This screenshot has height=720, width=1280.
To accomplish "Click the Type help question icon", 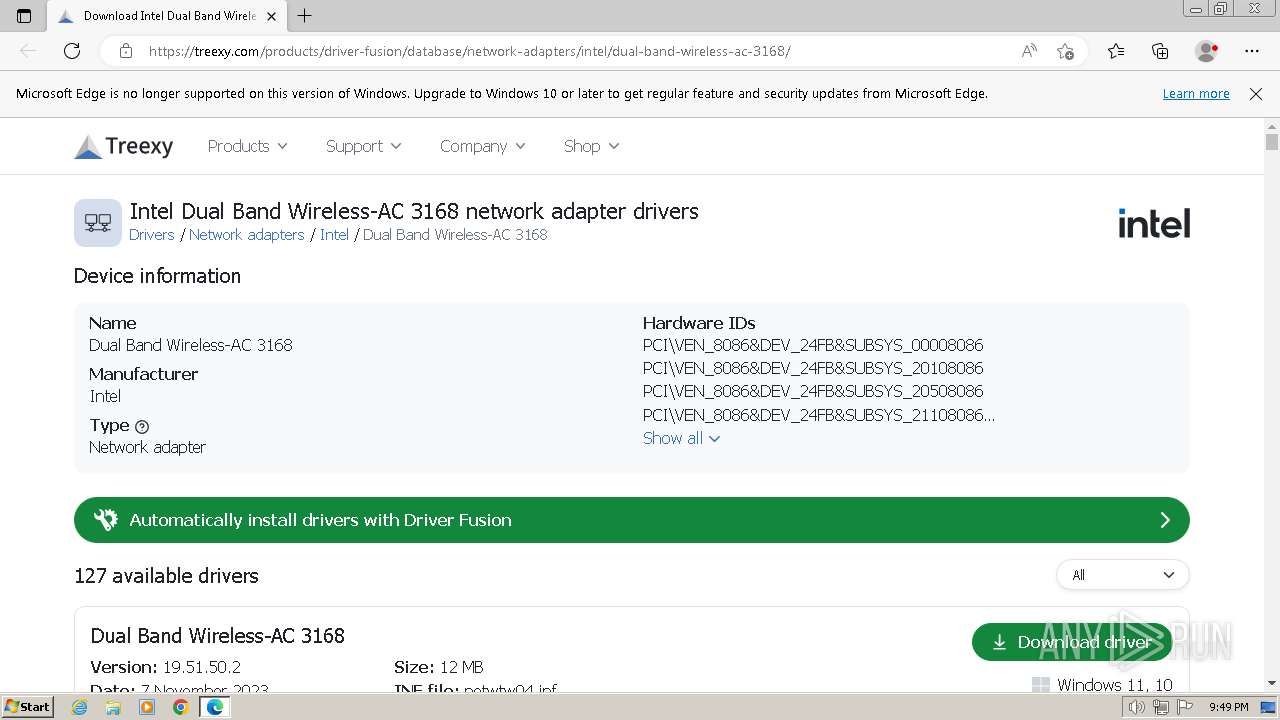I will [142, 426].
